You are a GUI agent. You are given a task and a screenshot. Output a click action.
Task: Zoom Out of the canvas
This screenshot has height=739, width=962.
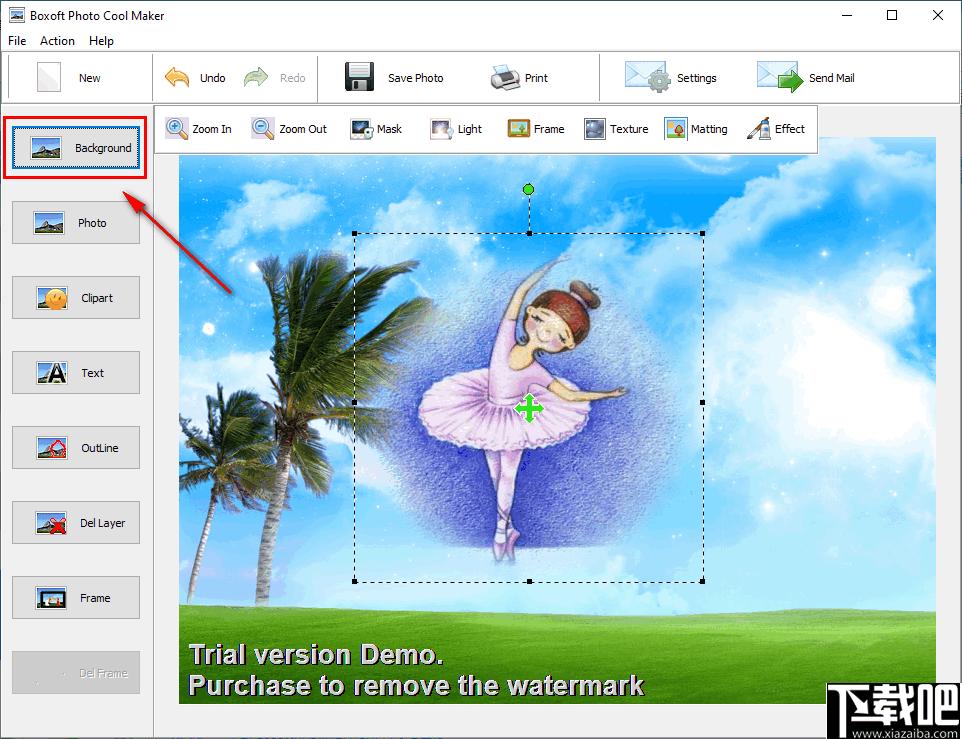(x=289, y=129)
